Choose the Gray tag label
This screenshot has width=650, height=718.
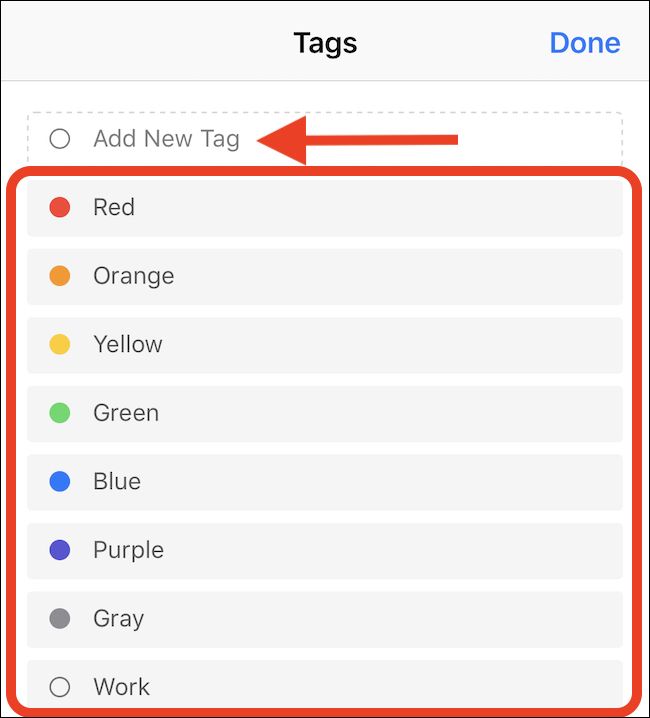118,618
